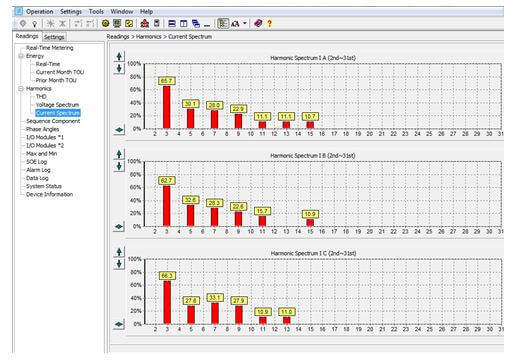Click the 65.7 bar label in I A chart
This screenshot has width=518, height=364.
[166, 81]
